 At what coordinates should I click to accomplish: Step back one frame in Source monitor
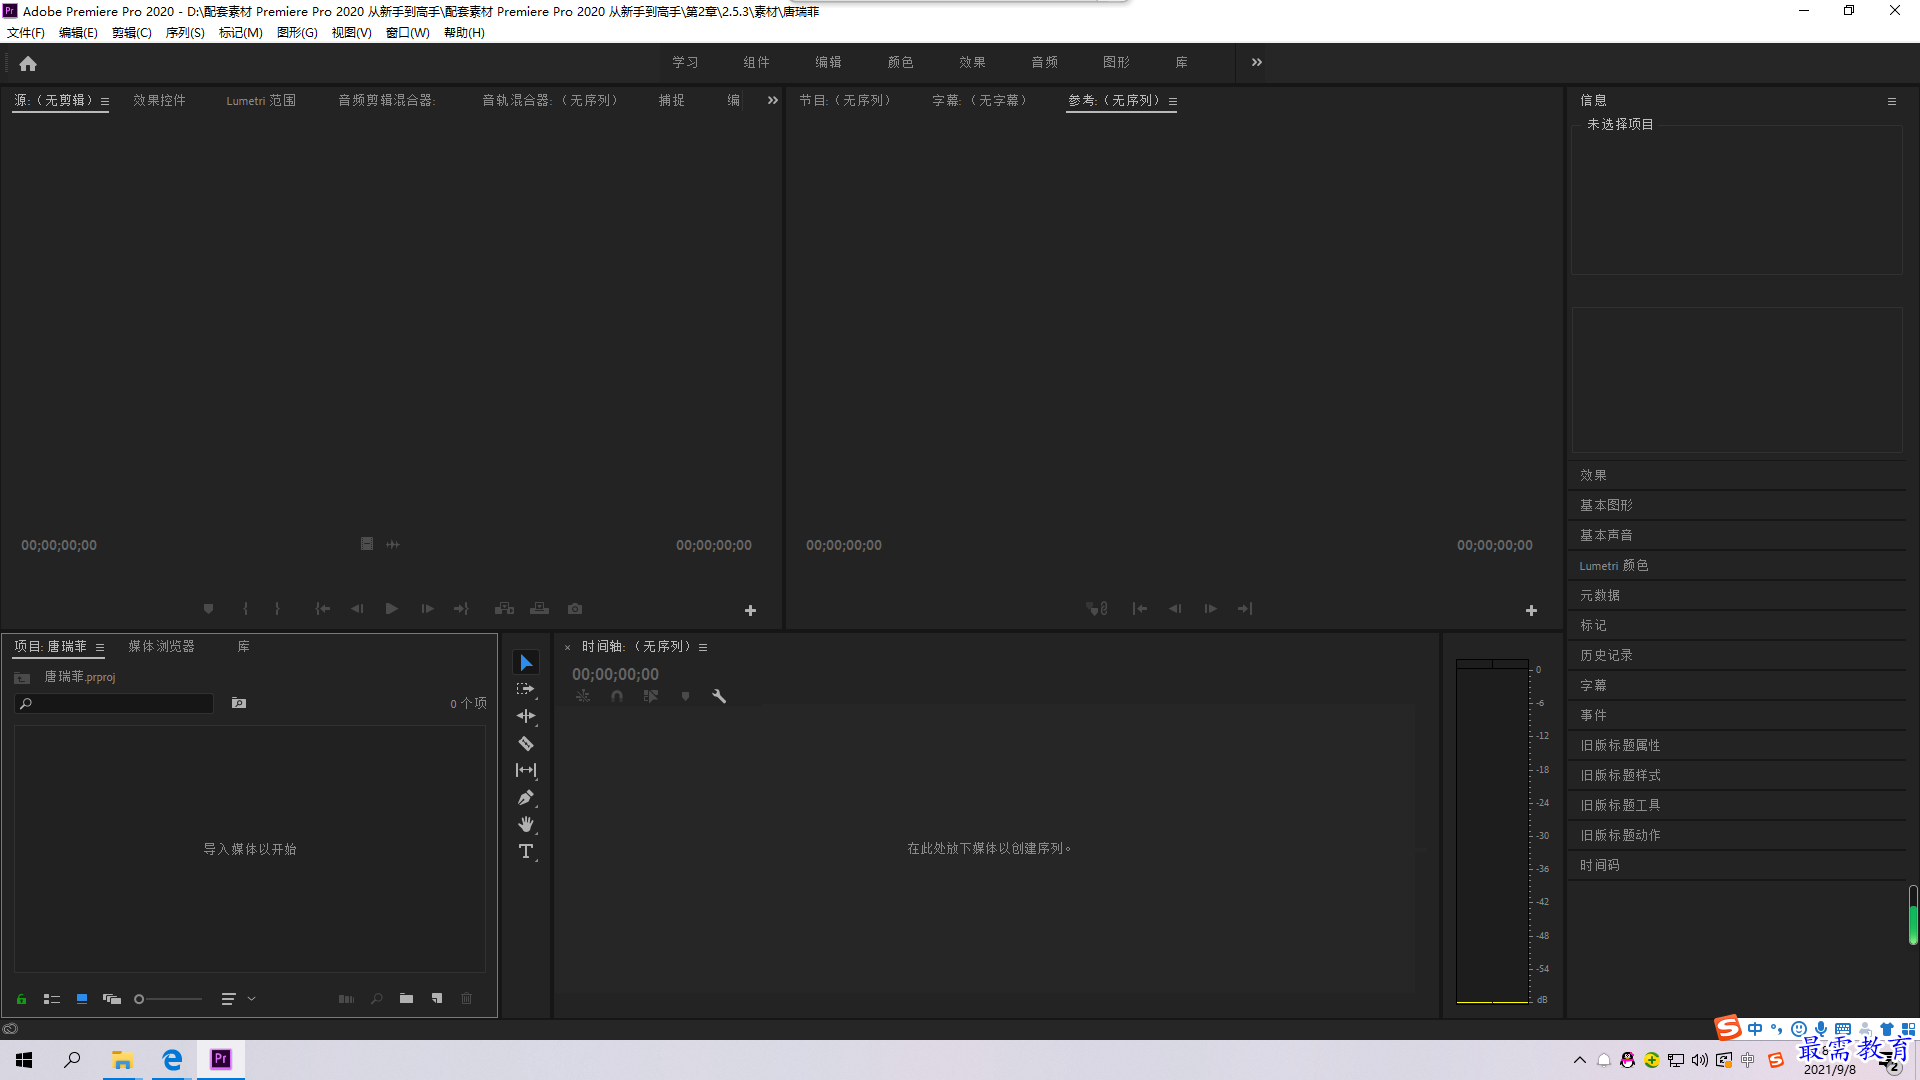pos(357,609)
